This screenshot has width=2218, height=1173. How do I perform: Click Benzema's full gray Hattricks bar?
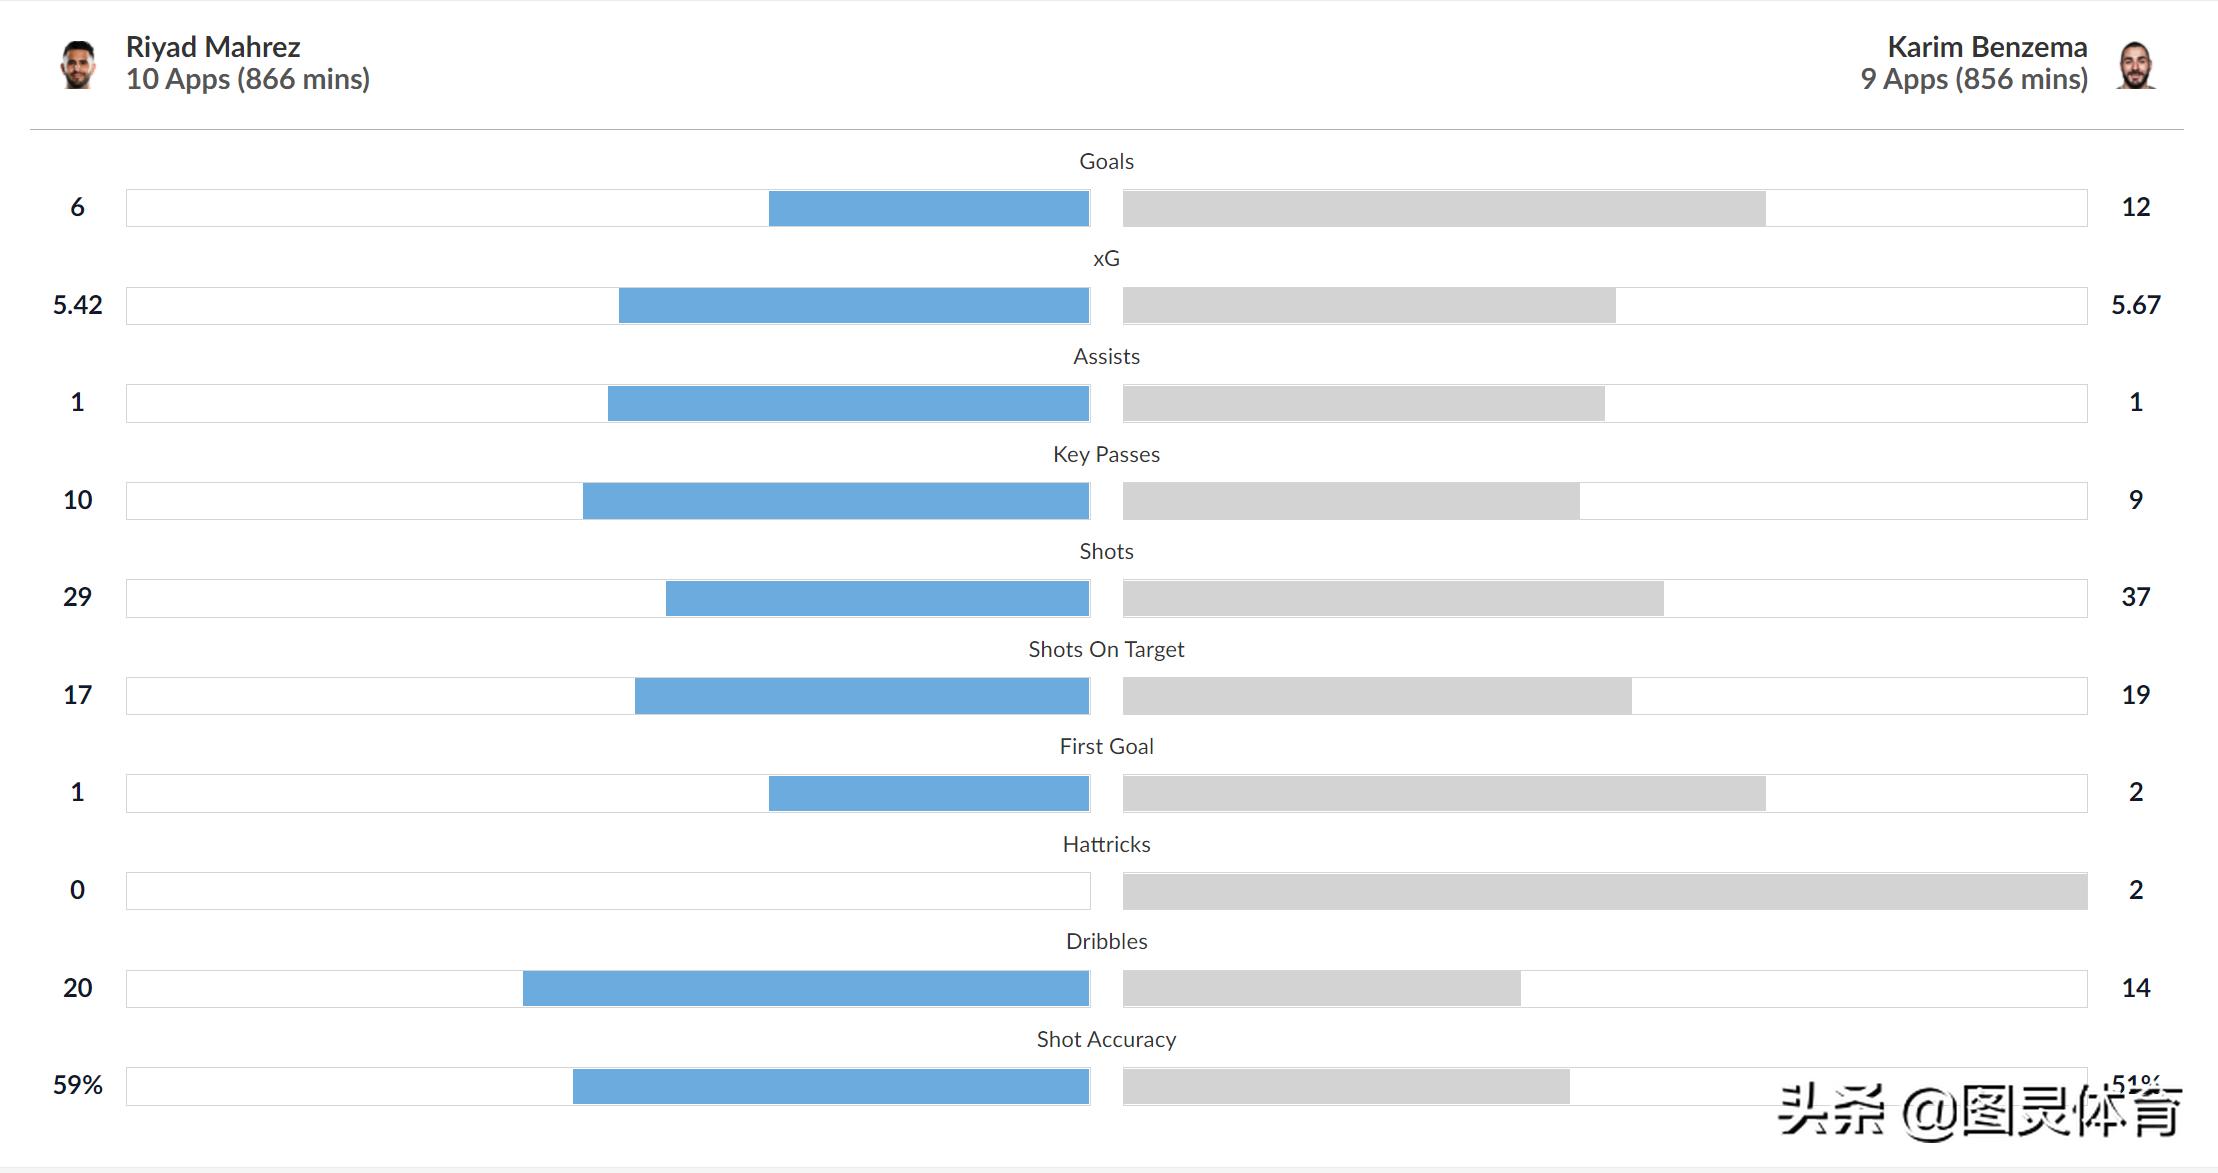(1604, 891)
